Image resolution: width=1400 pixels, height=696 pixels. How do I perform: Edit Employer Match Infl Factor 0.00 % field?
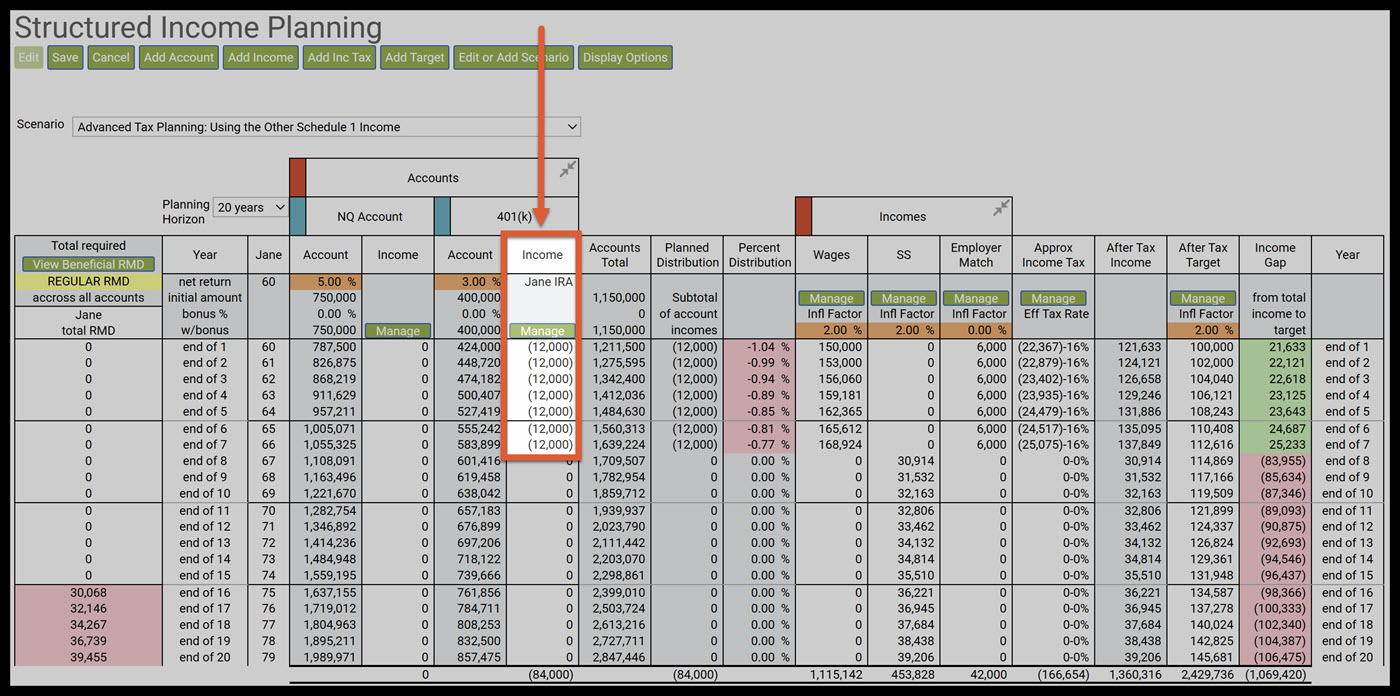[x=976, y=330]
